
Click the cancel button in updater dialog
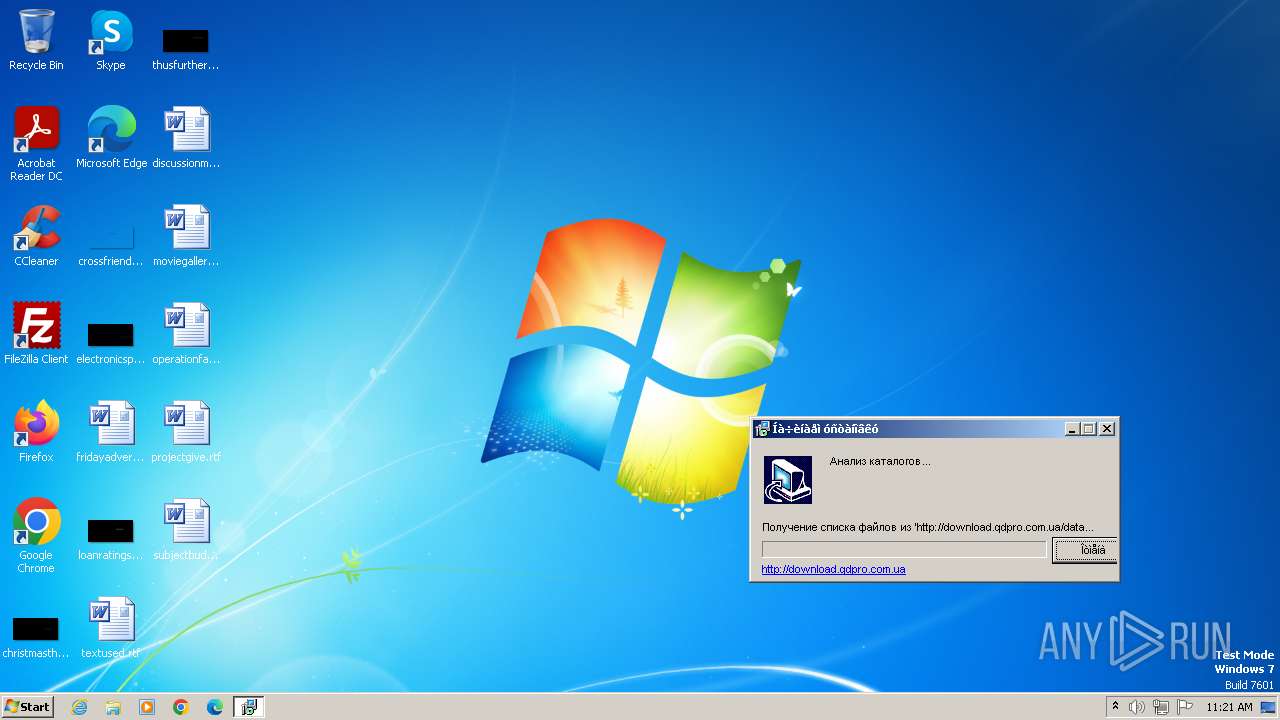coord(1085,550)
